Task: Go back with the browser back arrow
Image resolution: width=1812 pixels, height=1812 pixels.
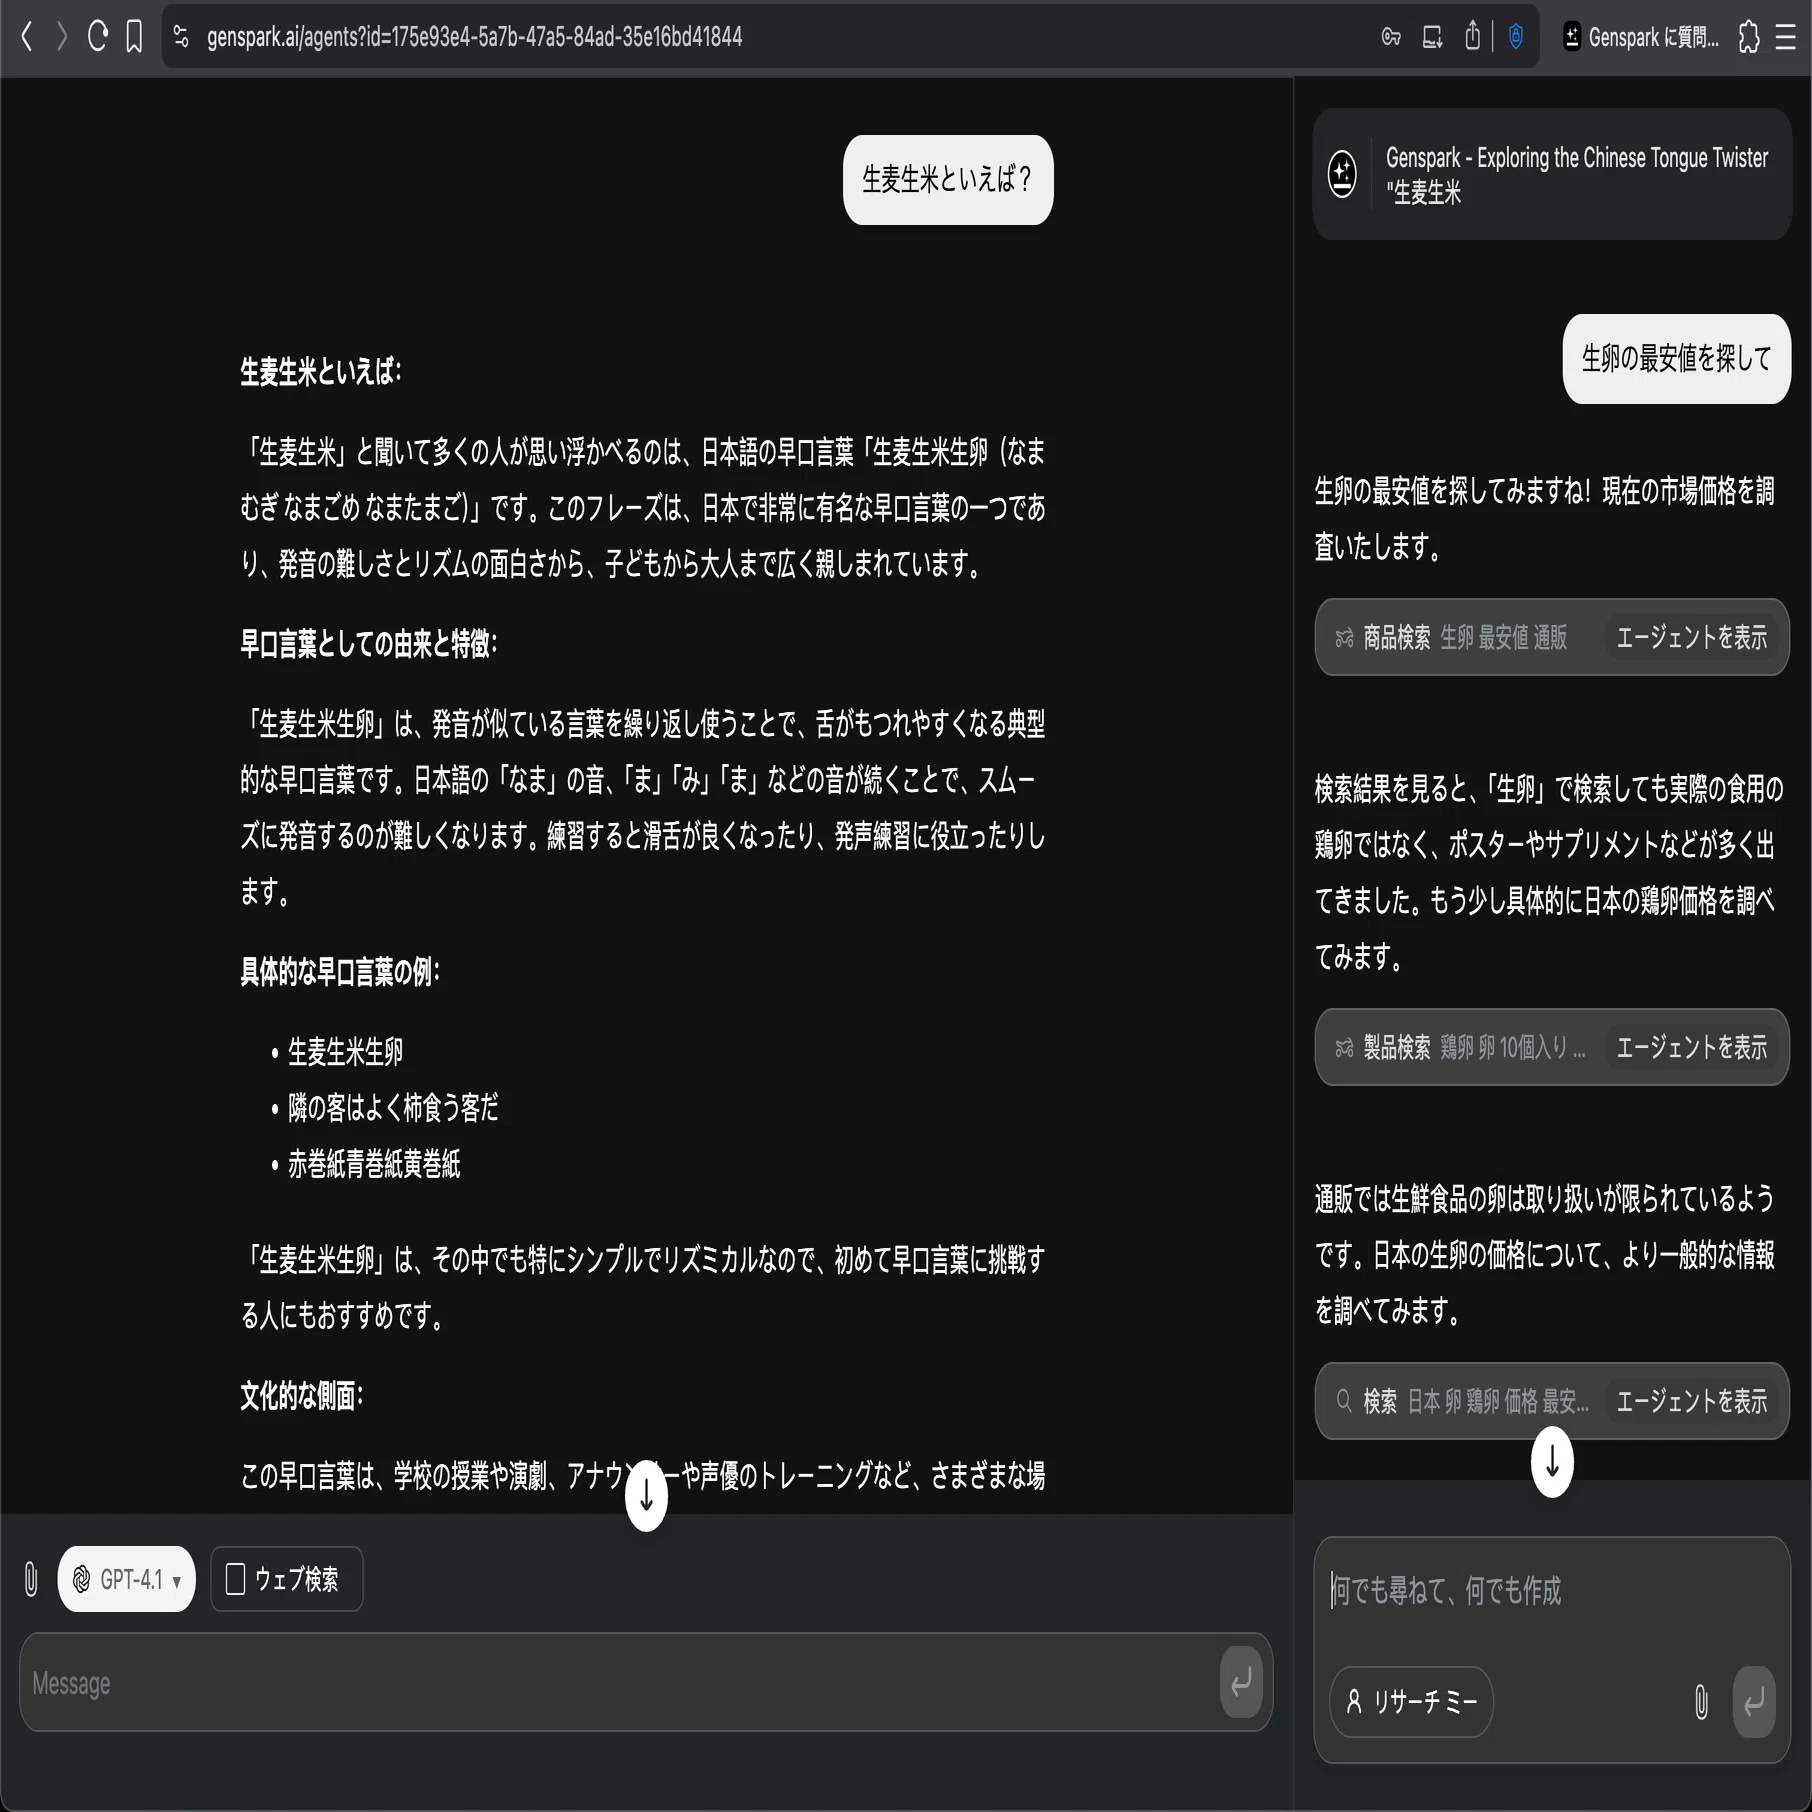Action: point(27,37)
